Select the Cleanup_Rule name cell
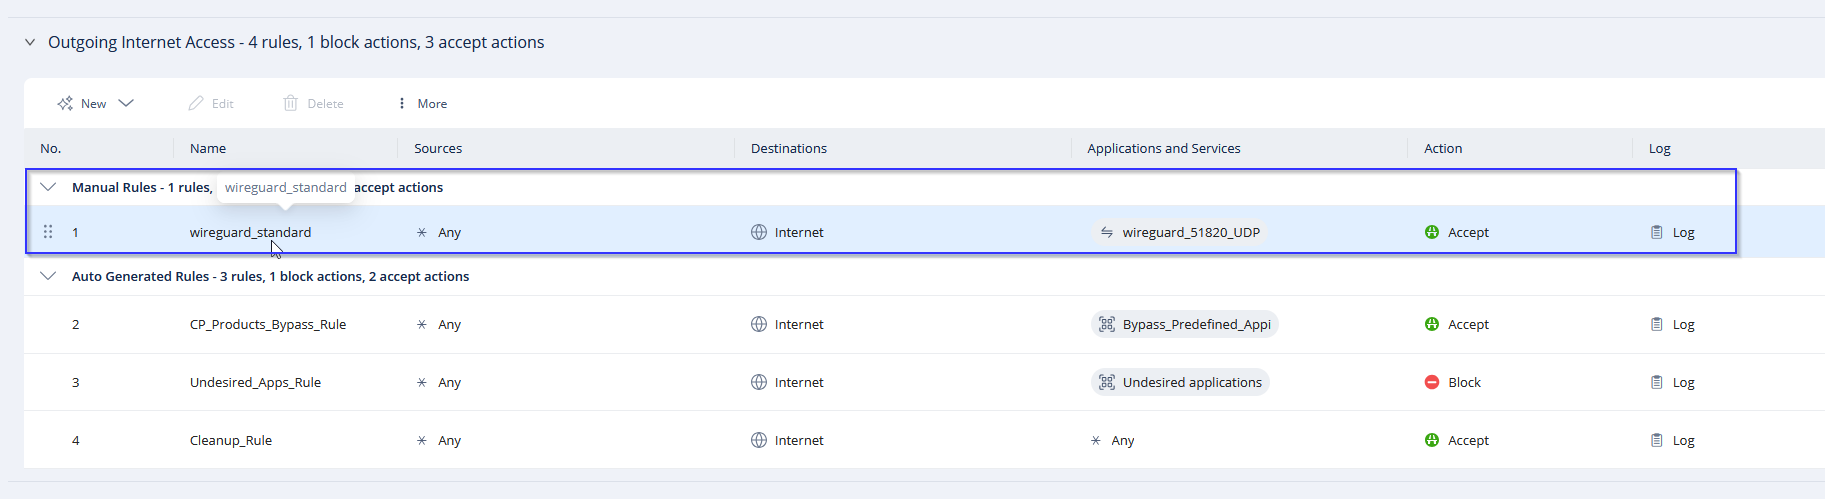1825x499 pixels. coord(231,440)
